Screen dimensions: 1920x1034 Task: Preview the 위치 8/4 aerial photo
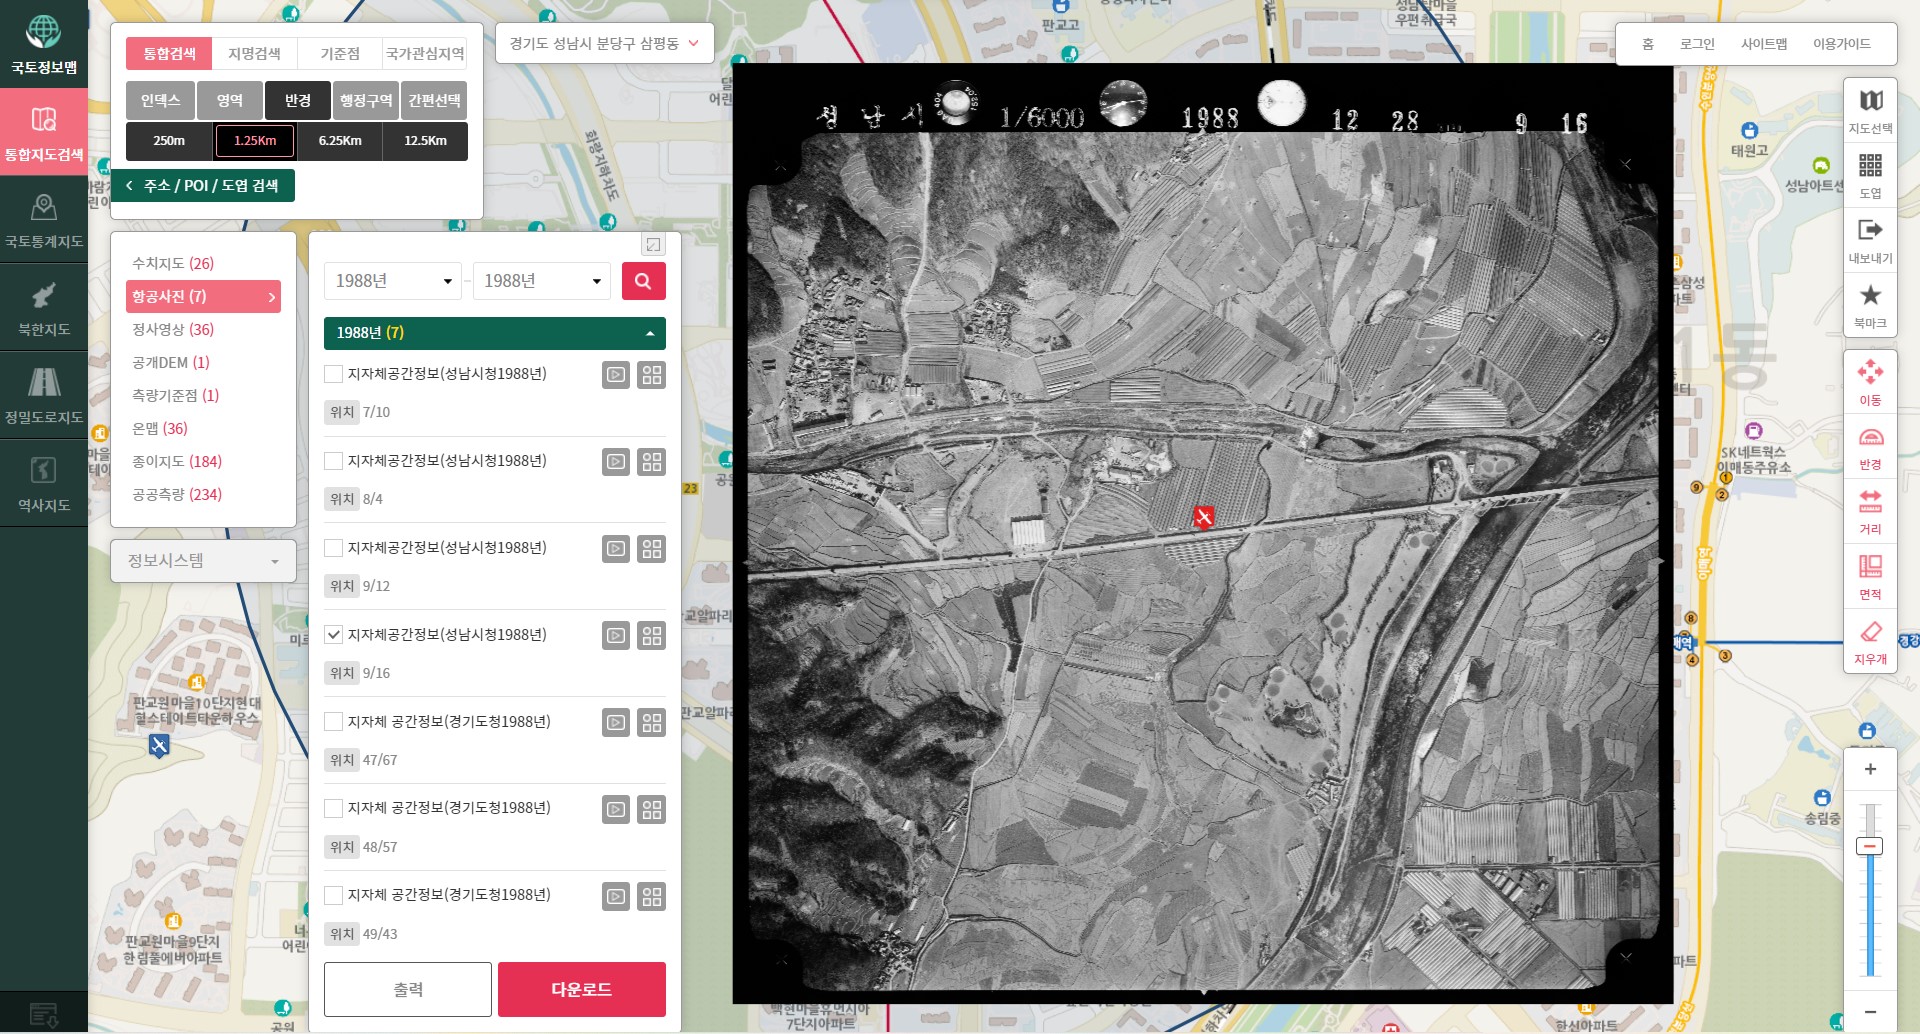coord(616,462)
